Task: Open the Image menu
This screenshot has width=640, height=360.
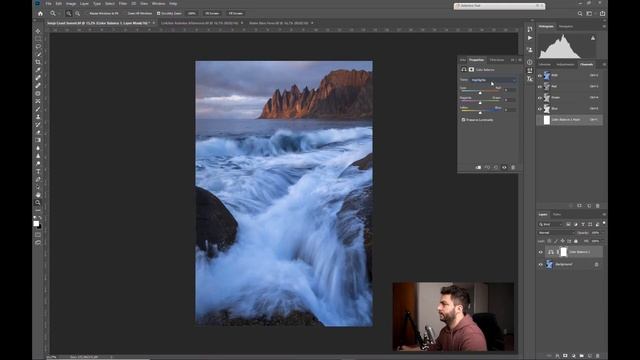Action: tap(71, 4)
